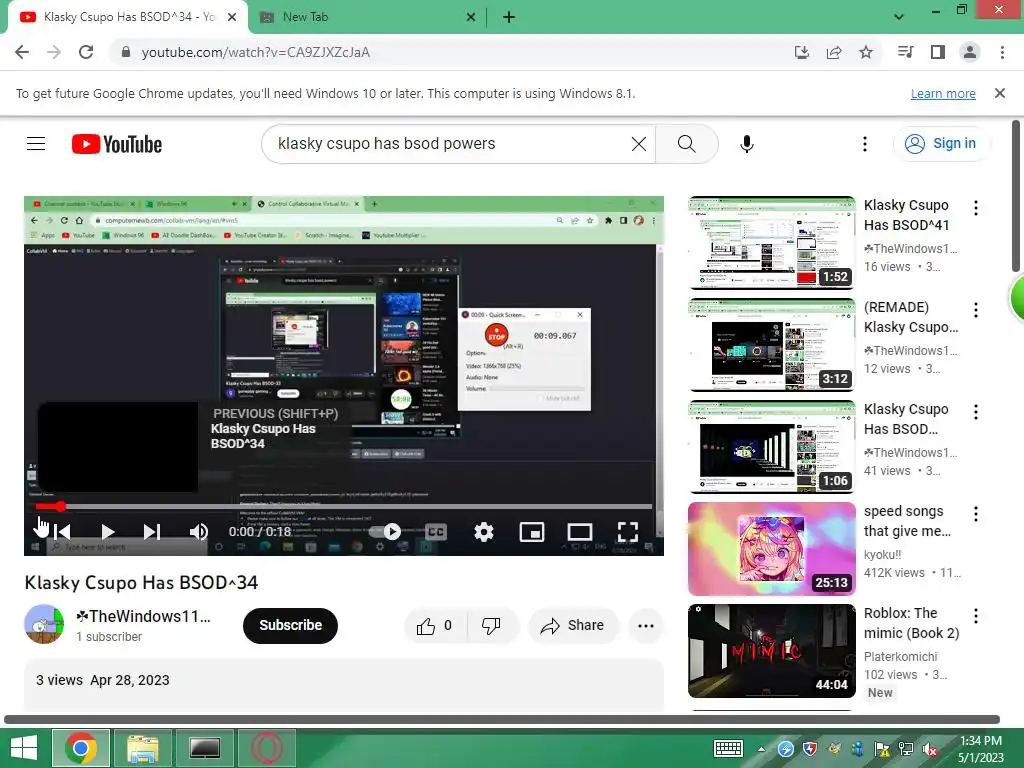
Task: Enable miniplayer mode
Action: click(532, 532)
